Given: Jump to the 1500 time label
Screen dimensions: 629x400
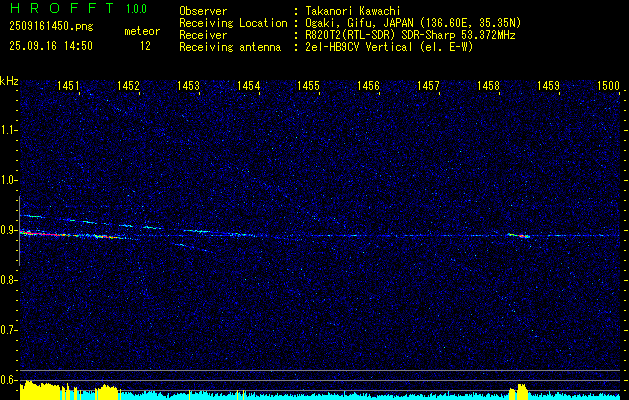Looking at the screenshot, I should pyautogui.click(x=608, y=87).
